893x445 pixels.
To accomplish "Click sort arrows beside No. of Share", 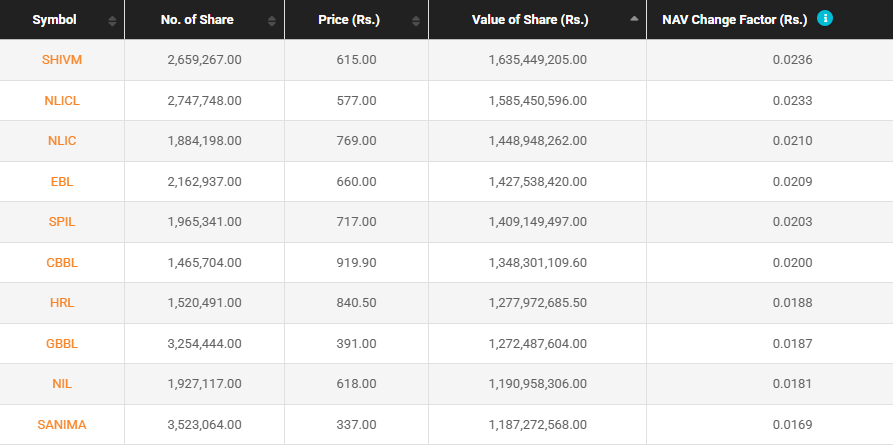I will 271,20.
